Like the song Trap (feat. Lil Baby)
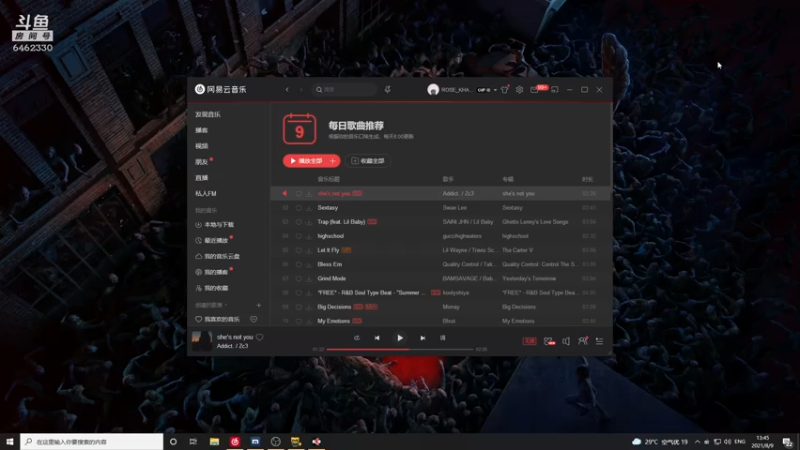The image size is (800, 450). (298, 222)
